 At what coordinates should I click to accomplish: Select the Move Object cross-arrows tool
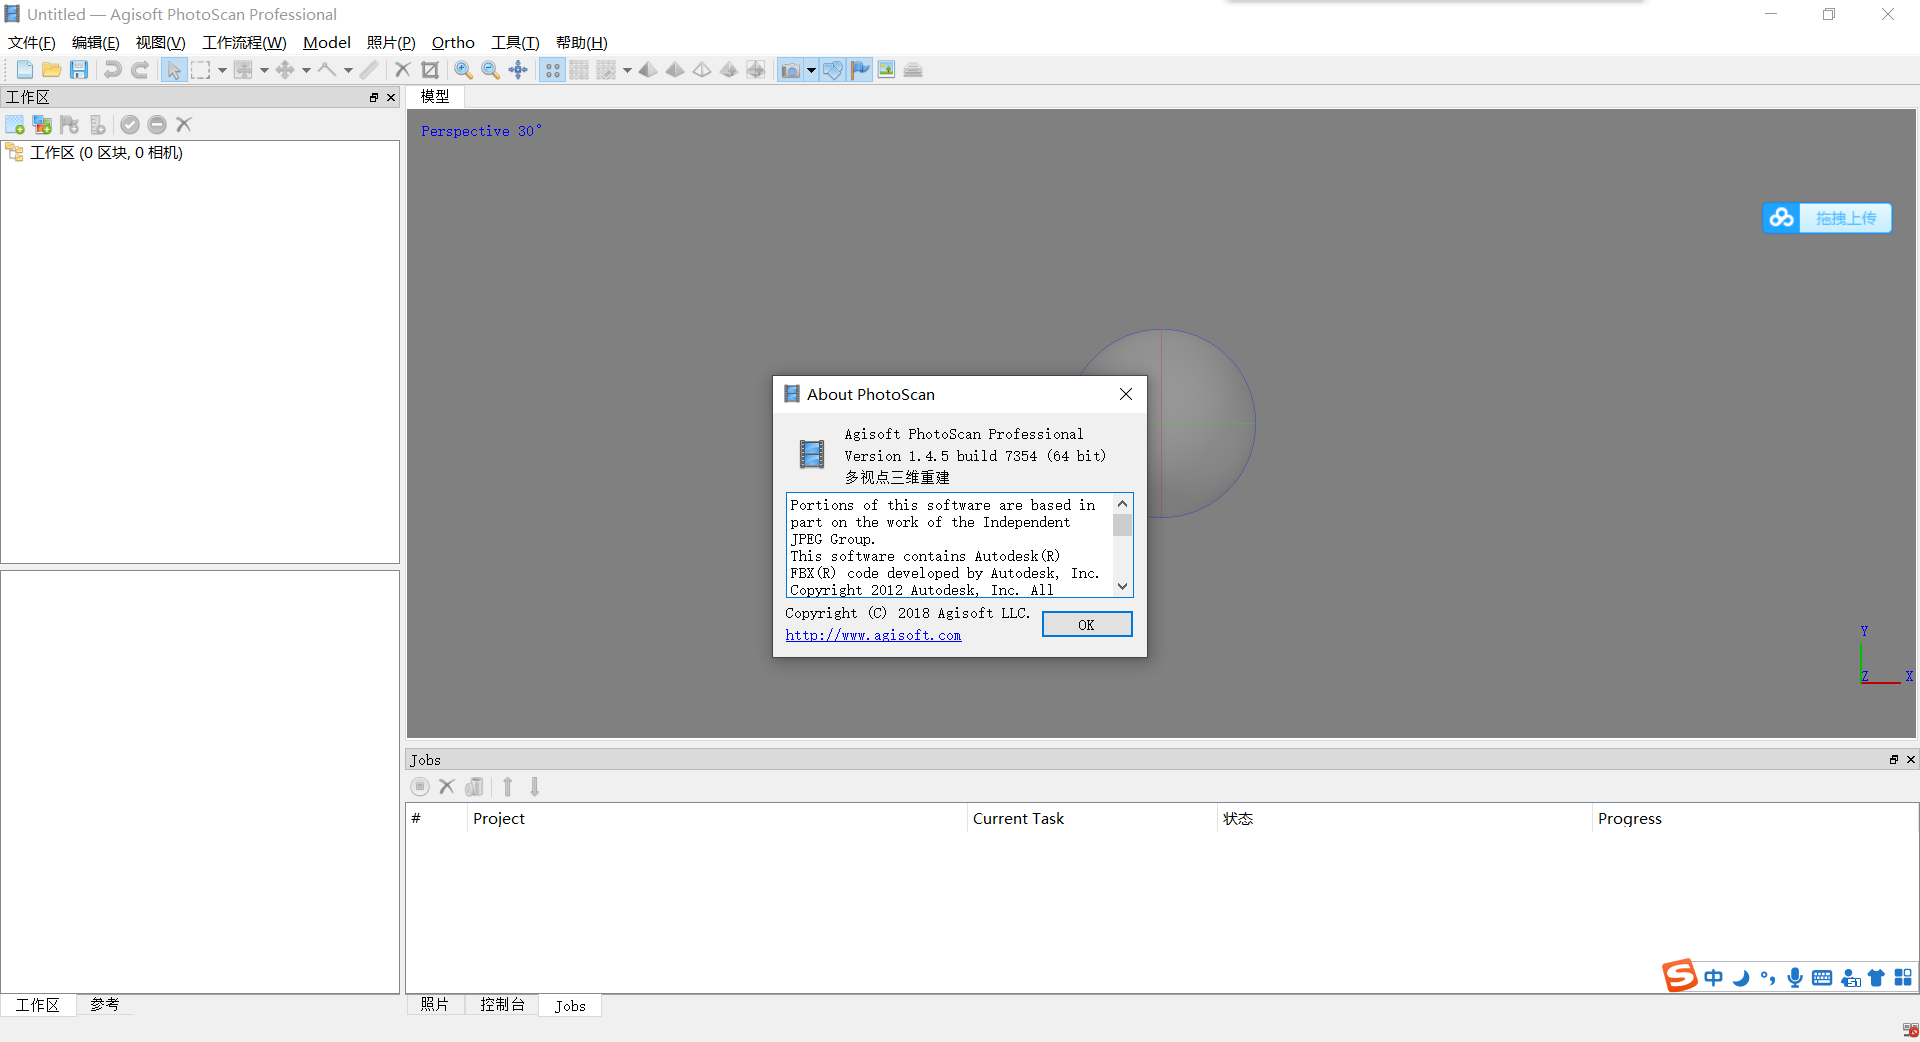click(x=285, y=70)
